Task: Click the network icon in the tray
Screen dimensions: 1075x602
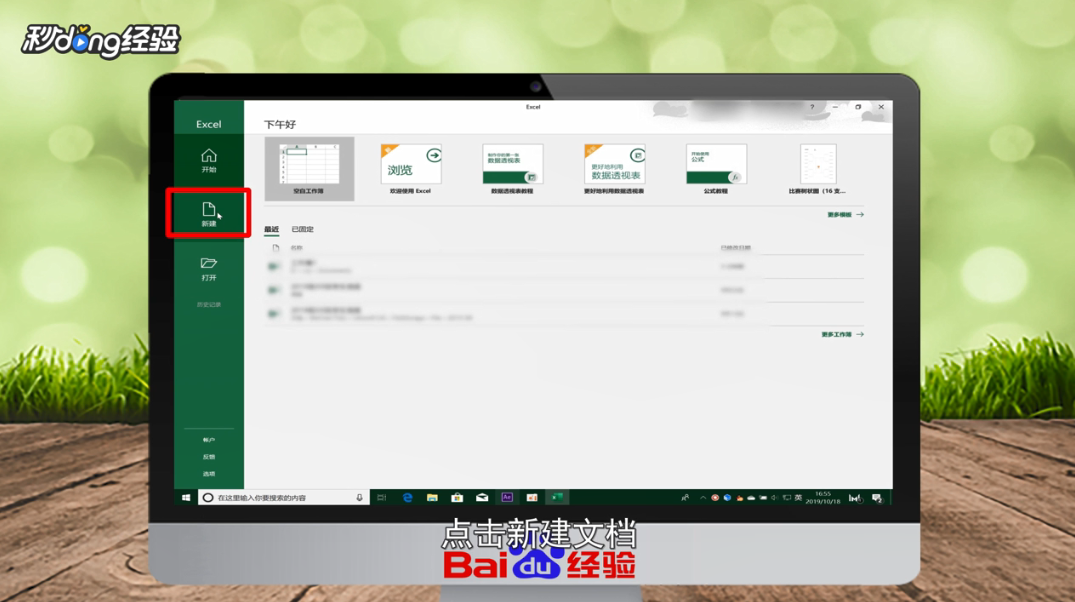Action: pos(786,498)
